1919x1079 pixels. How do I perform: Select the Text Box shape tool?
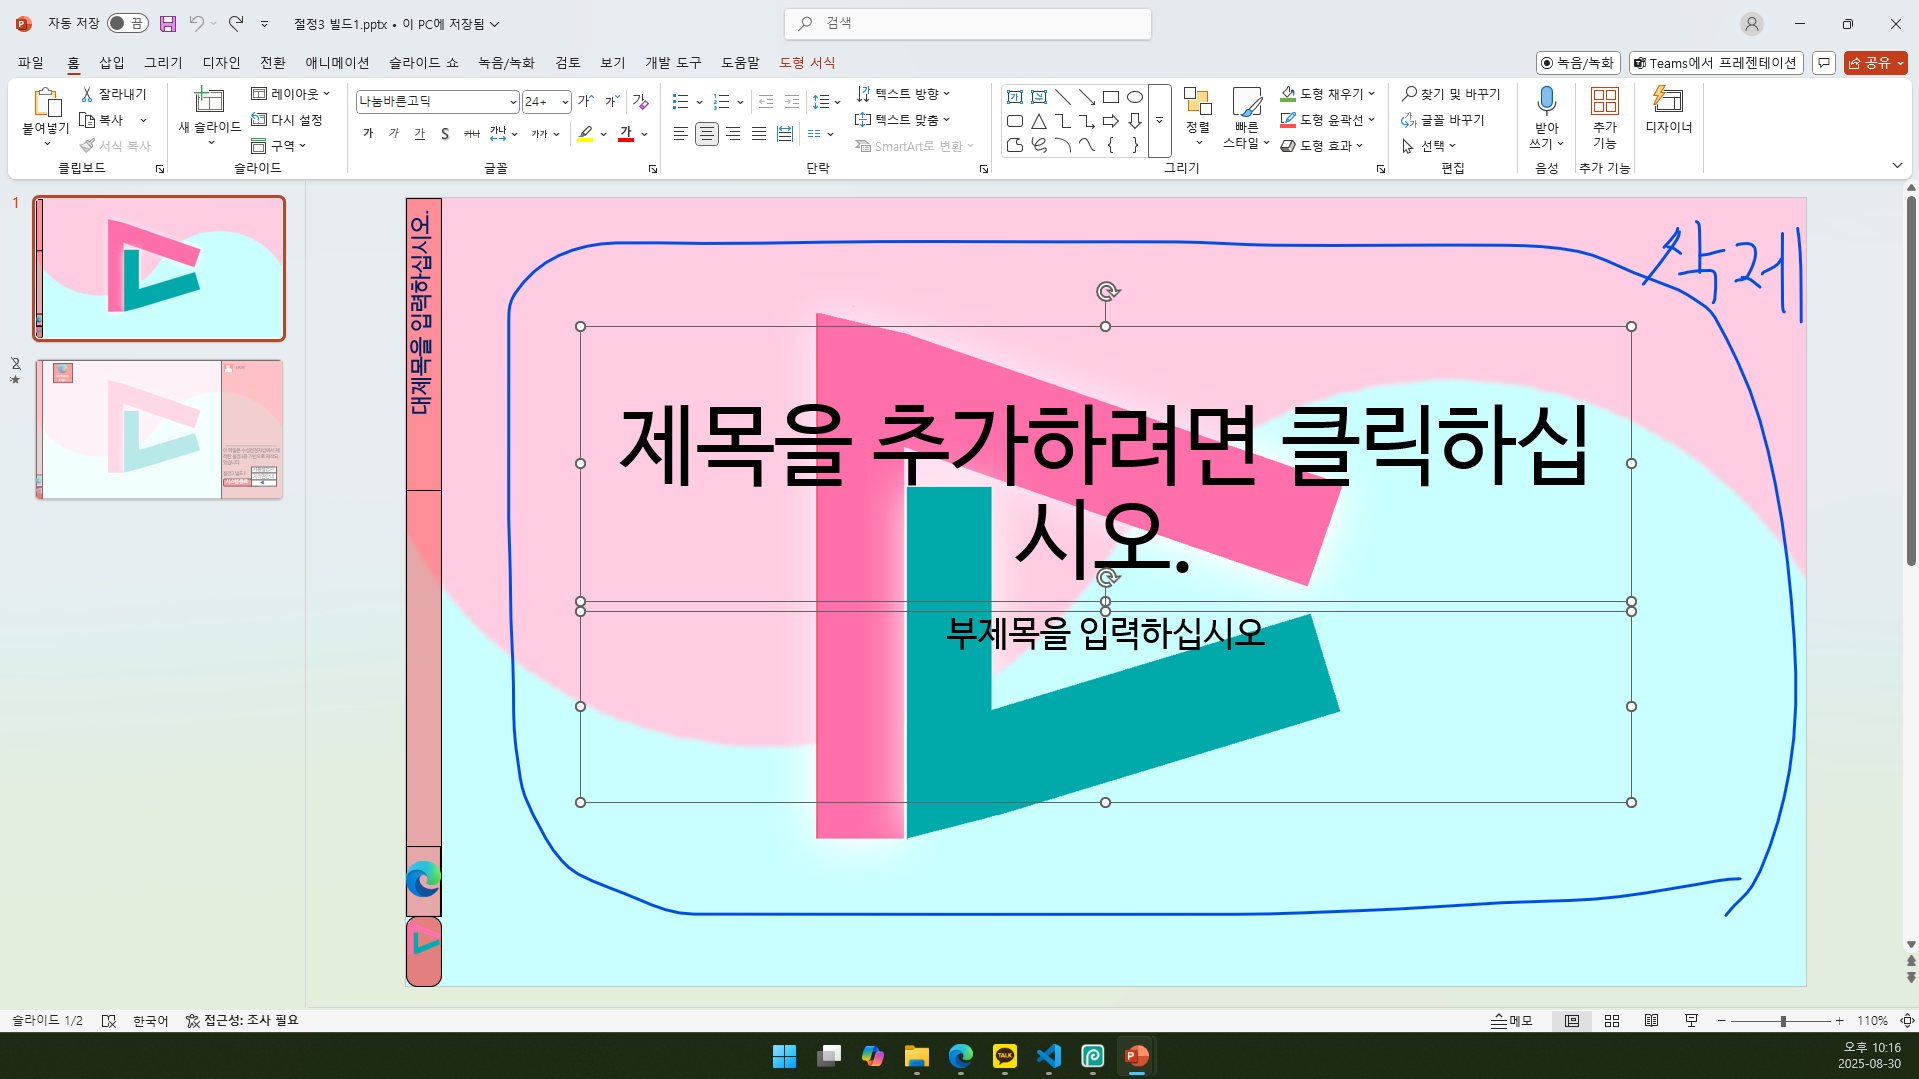pos(1015,97)
